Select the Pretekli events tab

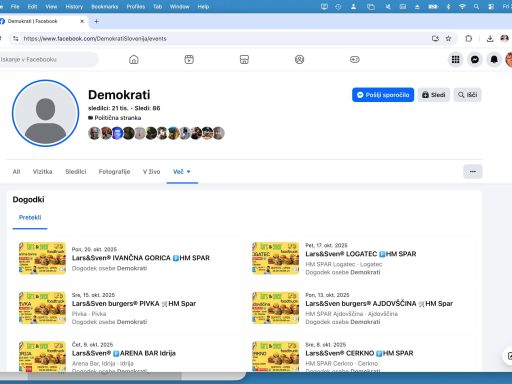pos(30,218)
